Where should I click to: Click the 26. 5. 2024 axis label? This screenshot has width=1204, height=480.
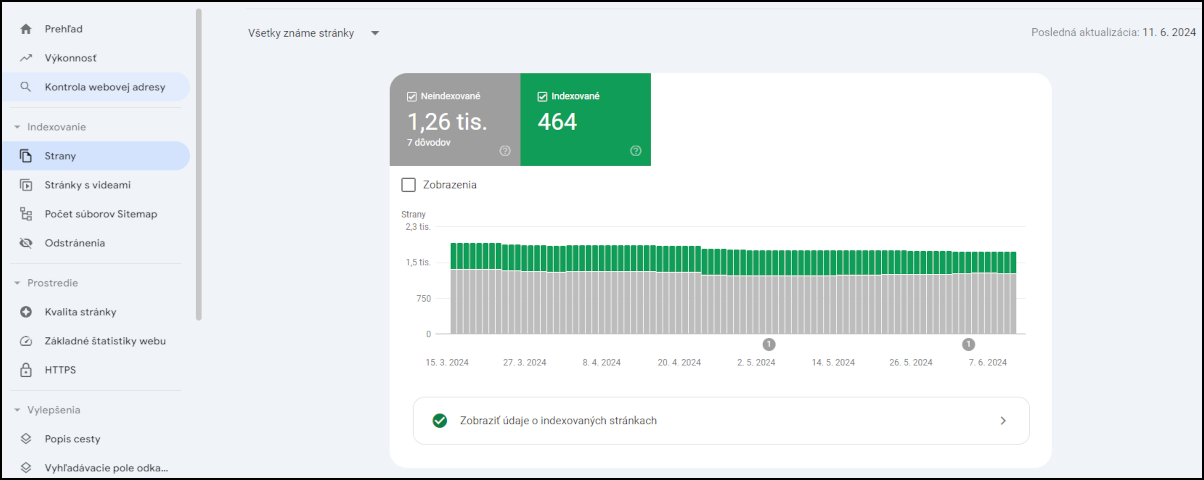912,363
